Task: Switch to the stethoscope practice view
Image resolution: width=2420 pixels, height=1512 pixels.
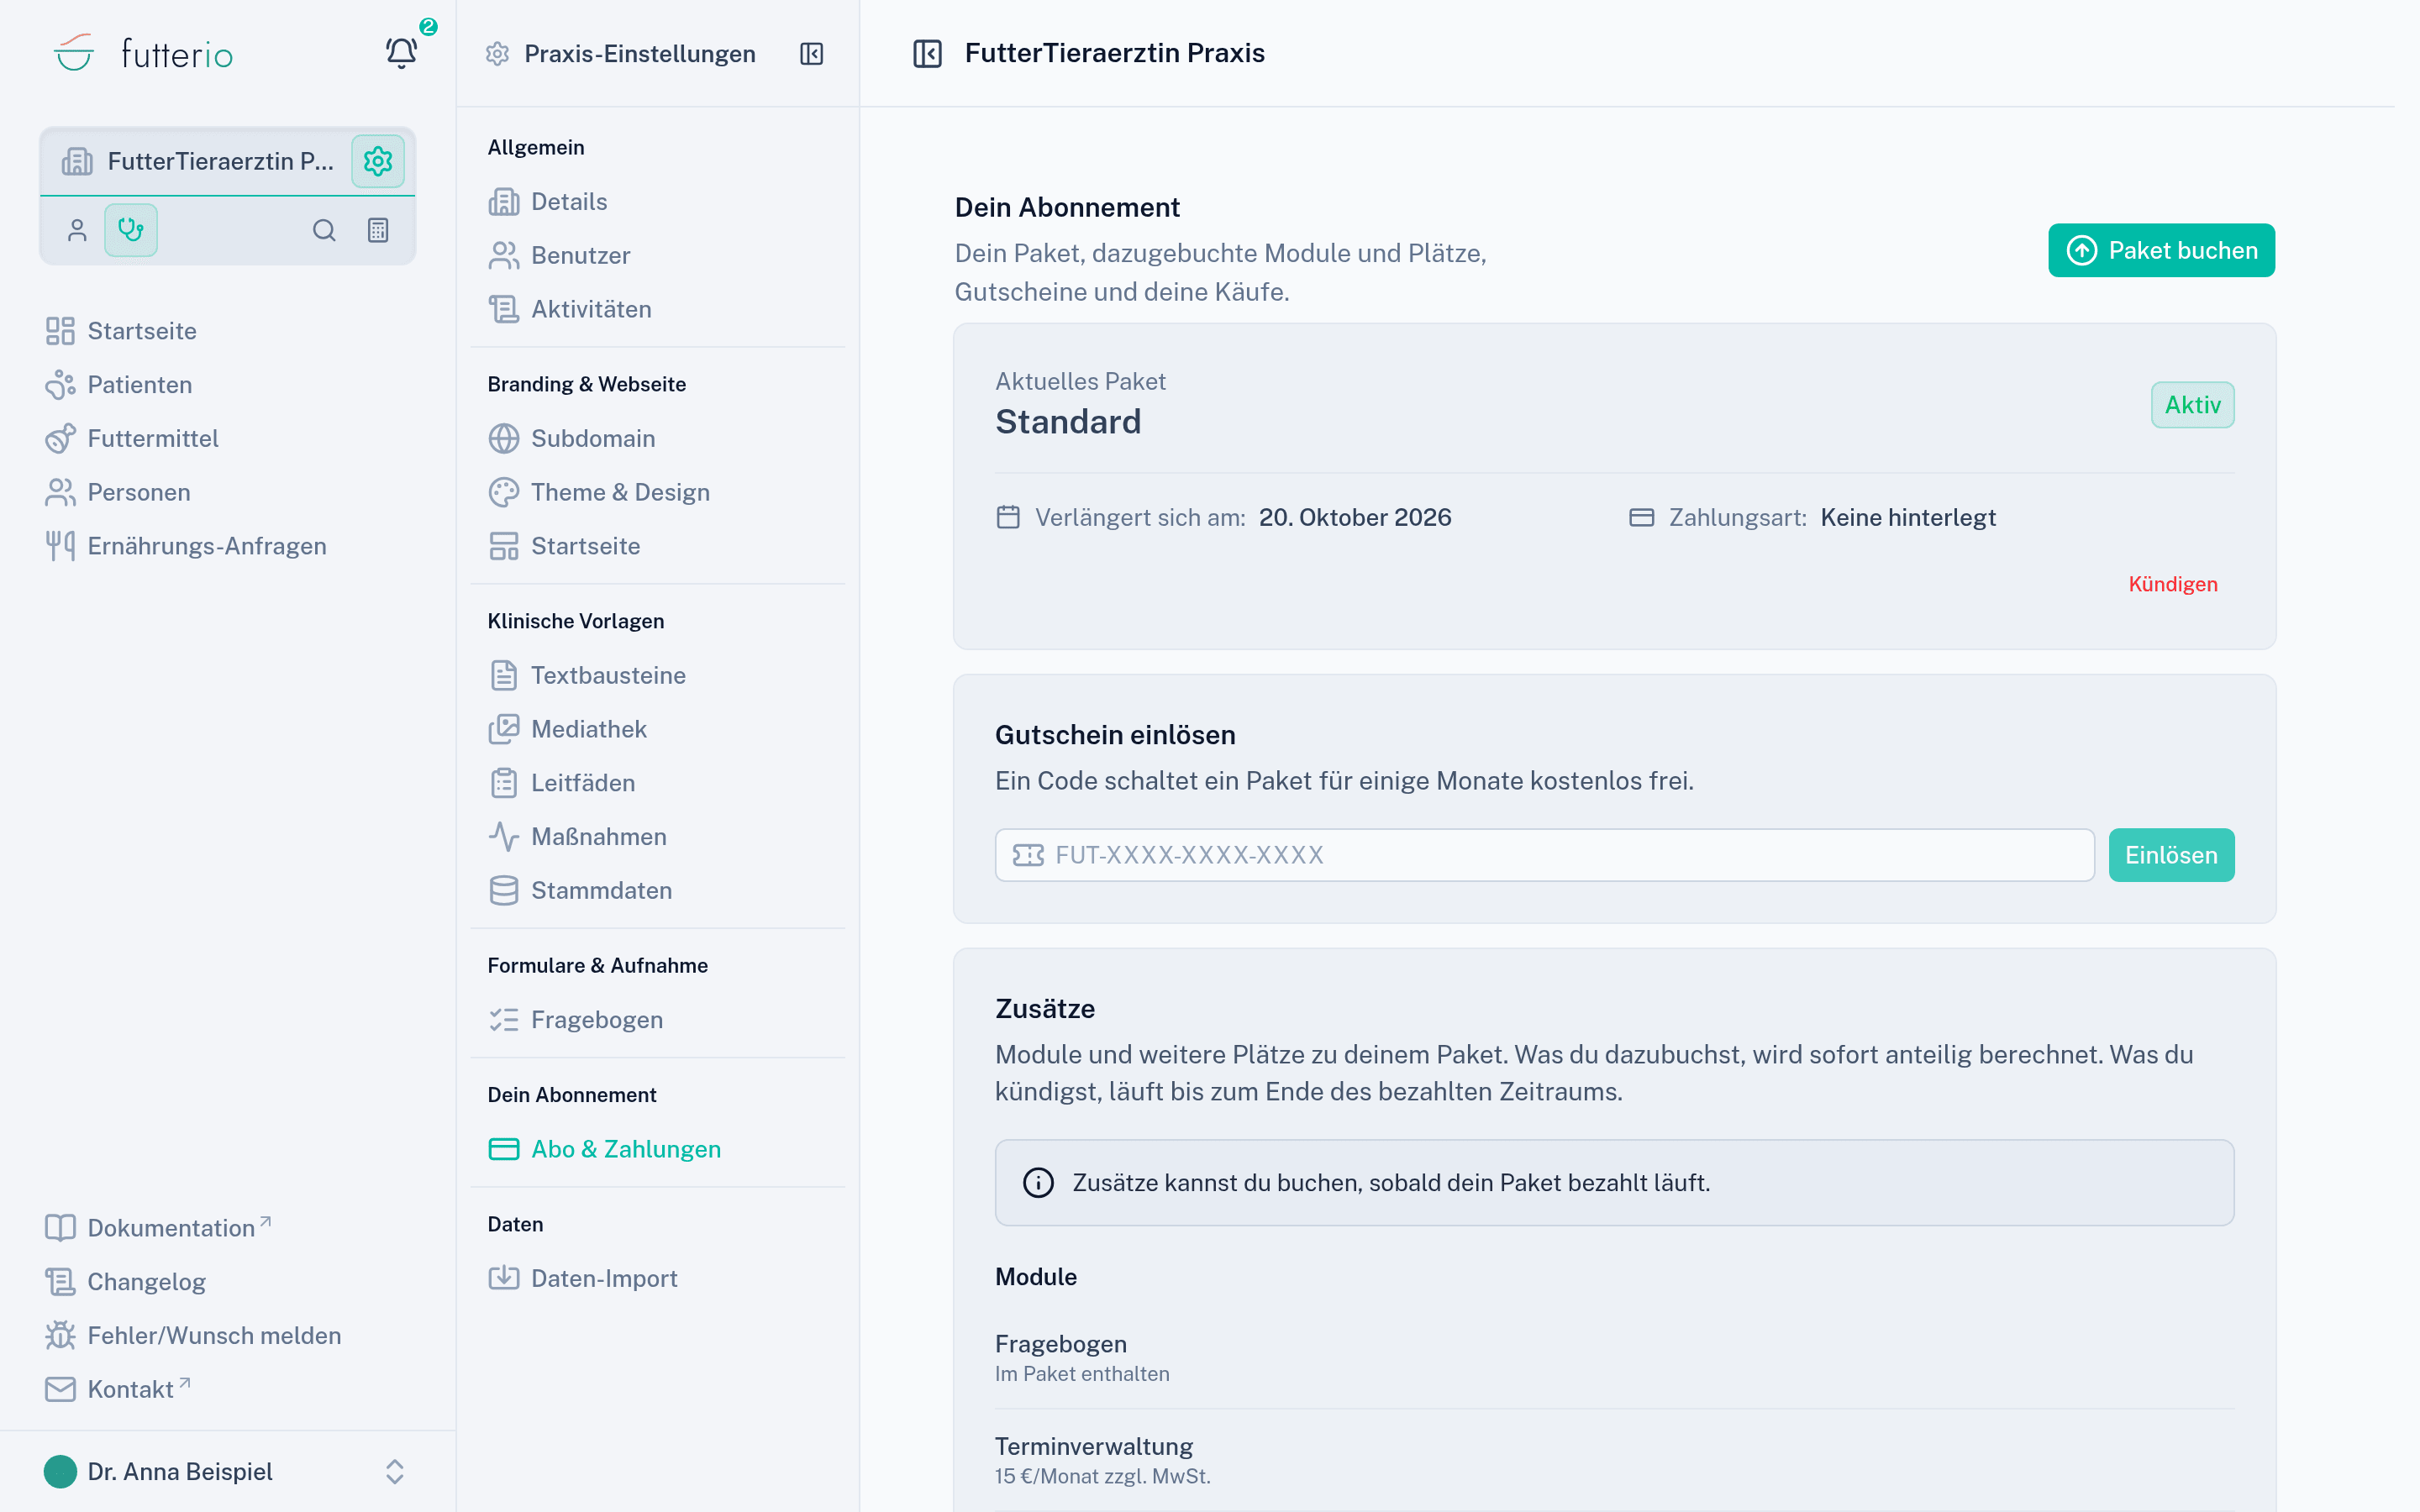Action: (131, 230)
